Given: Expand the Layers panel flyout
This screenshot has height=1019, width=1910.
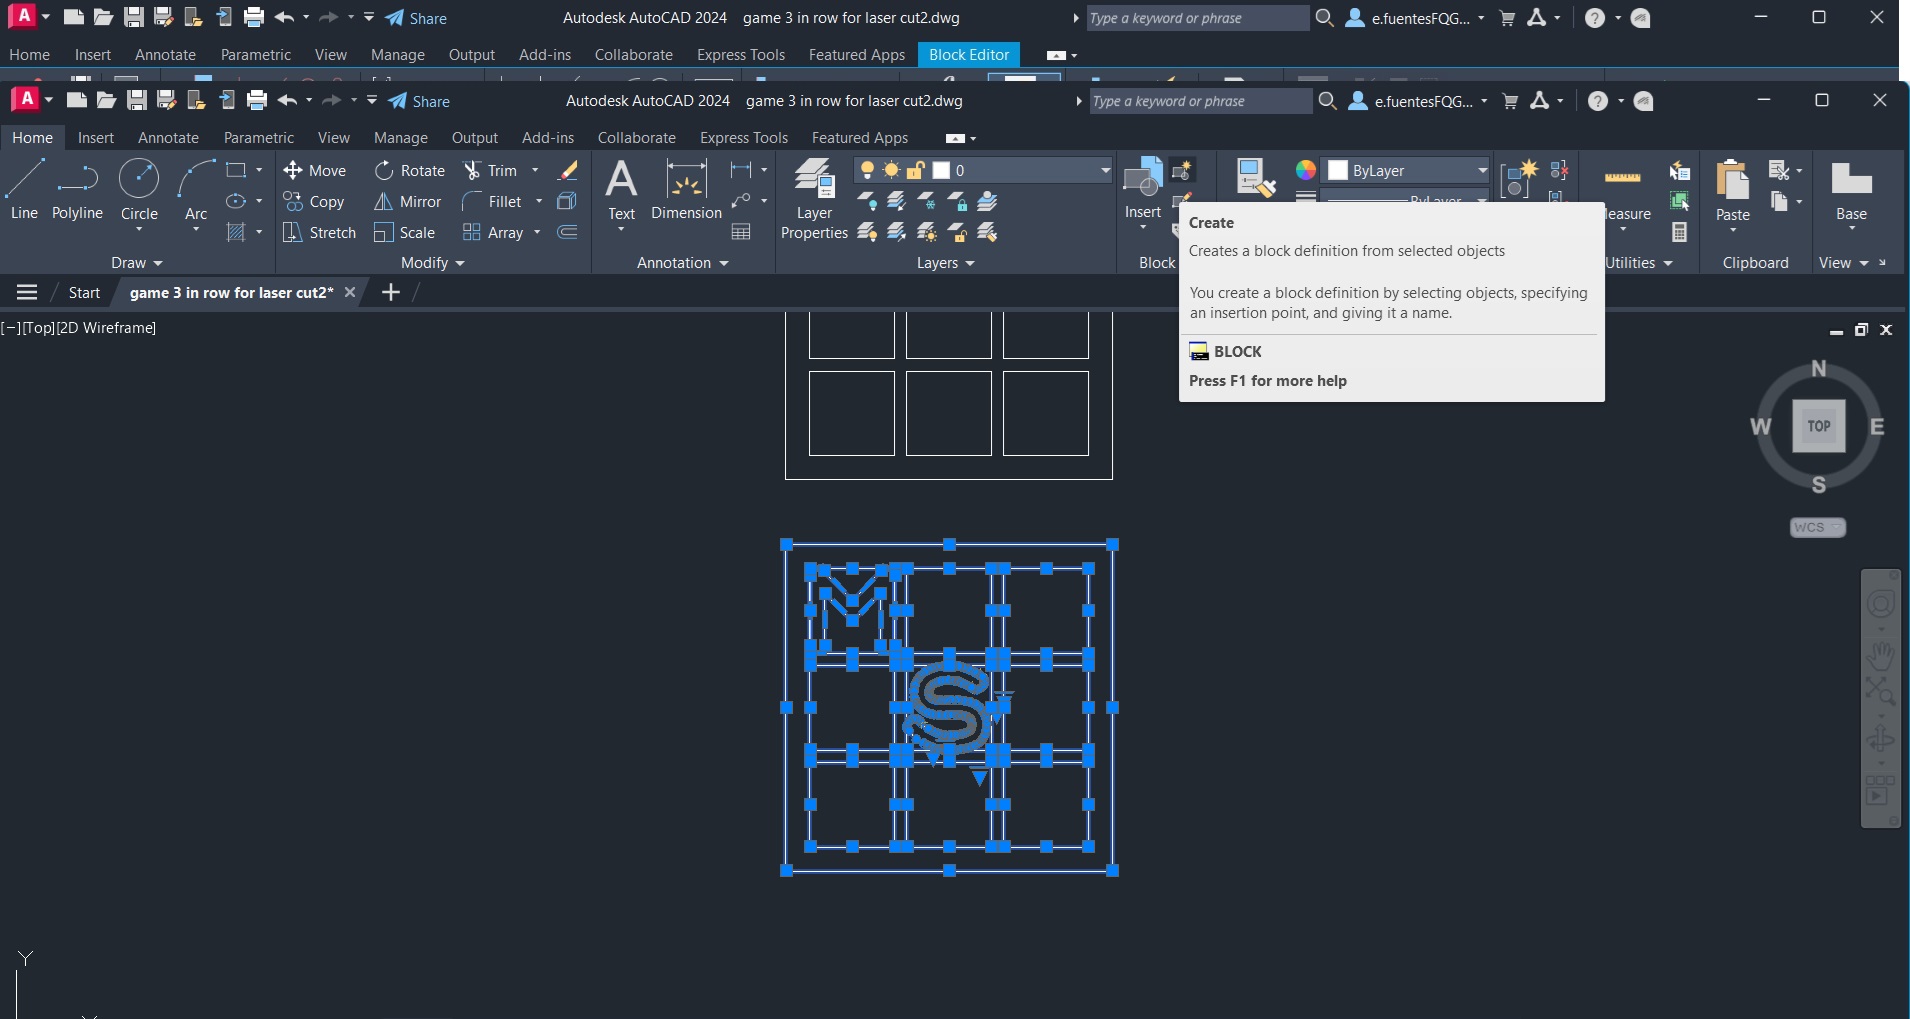Looking at the screenshot, I should [x=946, y=263].
